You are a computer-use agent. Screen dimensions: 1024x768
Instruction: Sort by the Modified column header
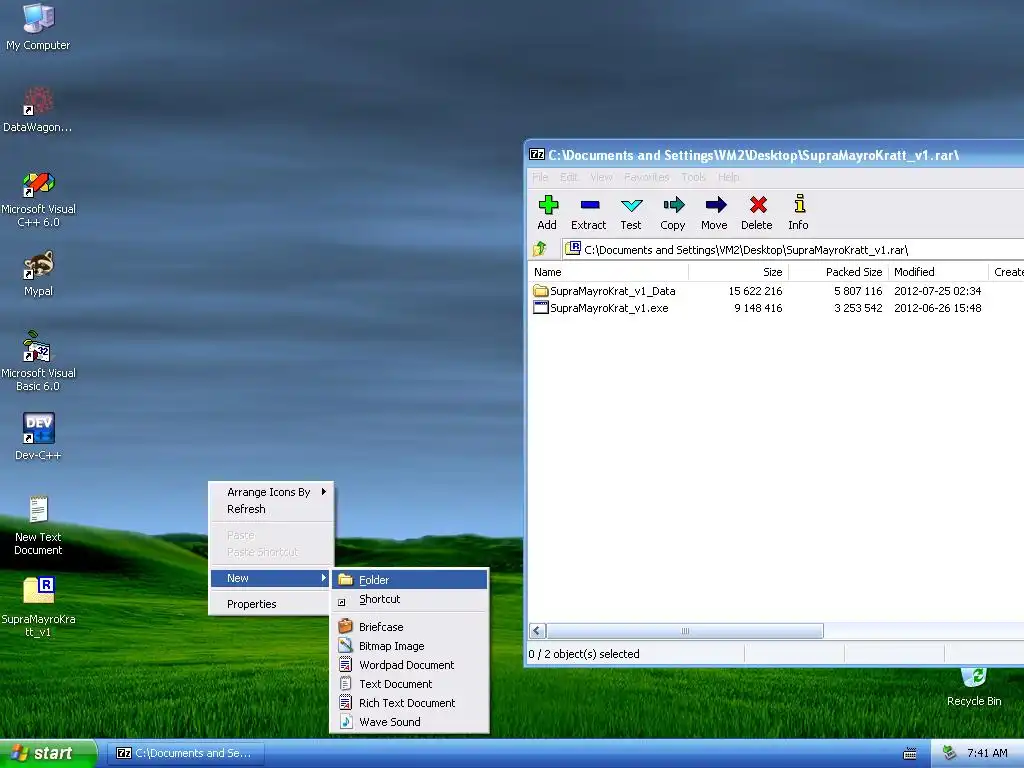tap(938, 272)
